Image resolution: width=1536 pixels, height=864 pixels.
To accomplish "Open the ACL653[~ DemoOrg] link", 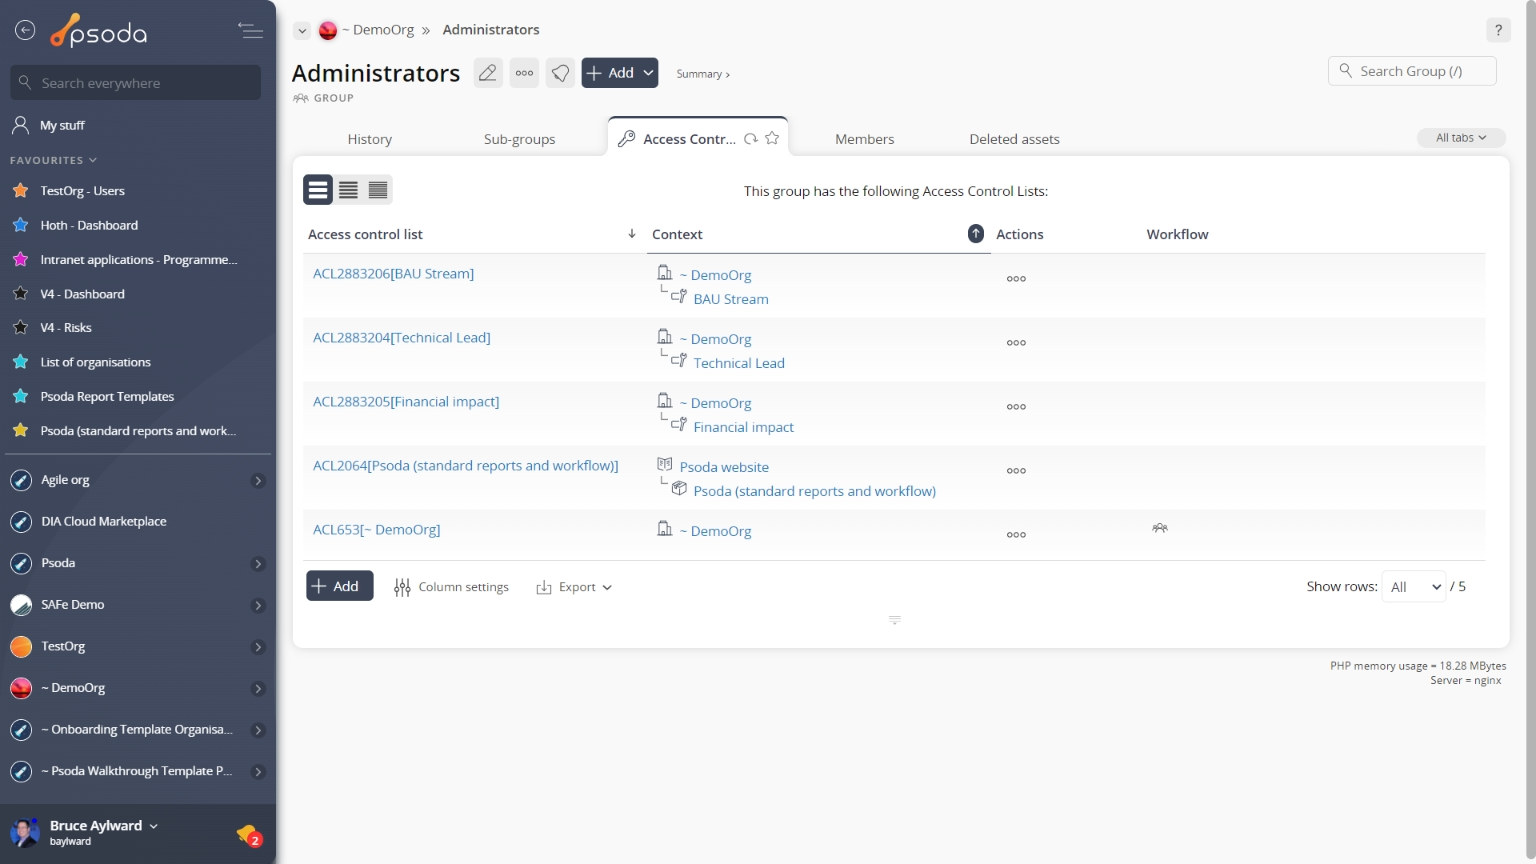I will tap(376, 529).
